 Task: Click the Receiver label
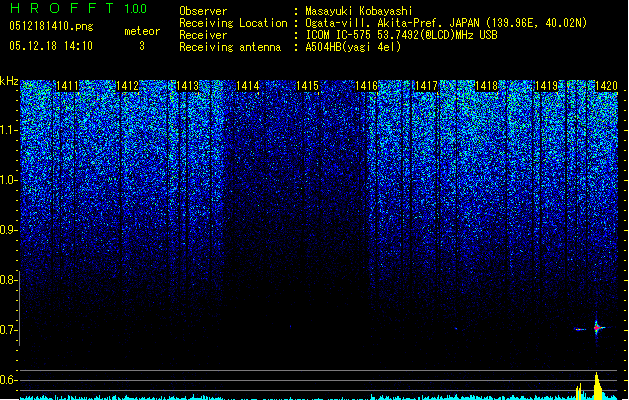coord(203,35)
